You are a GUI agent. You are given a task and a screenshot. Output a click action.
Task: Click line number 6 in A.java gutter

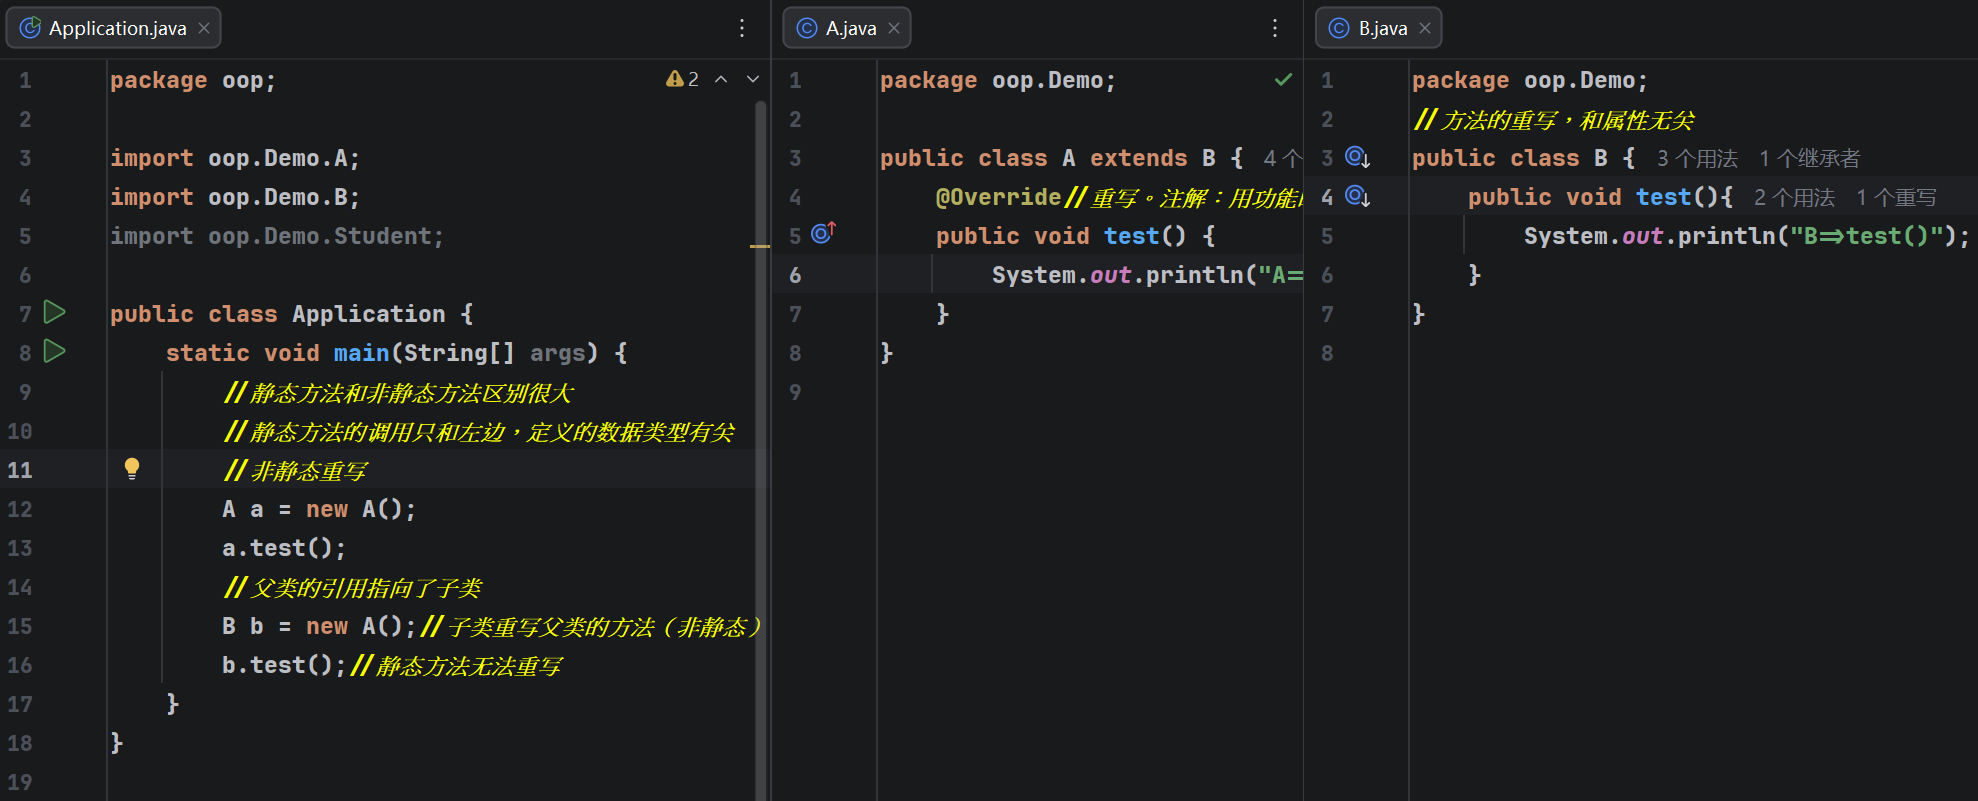pyautogui.click(x=795, y=275)
